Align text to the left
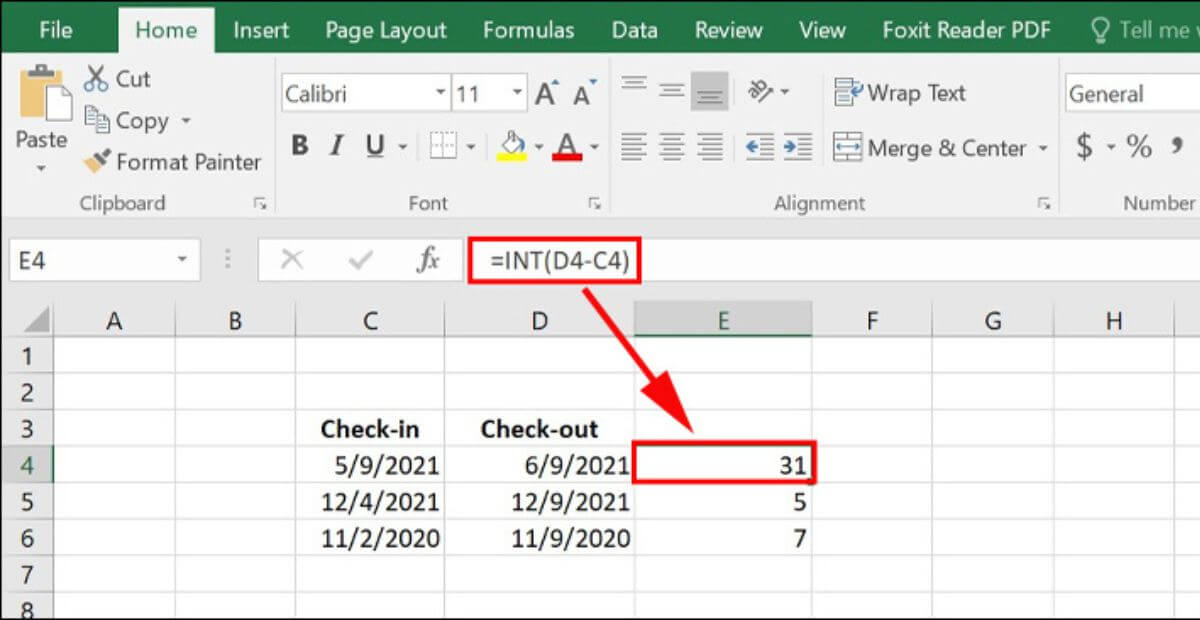The width and height of the screenshot is (1200, 620). 633,147
